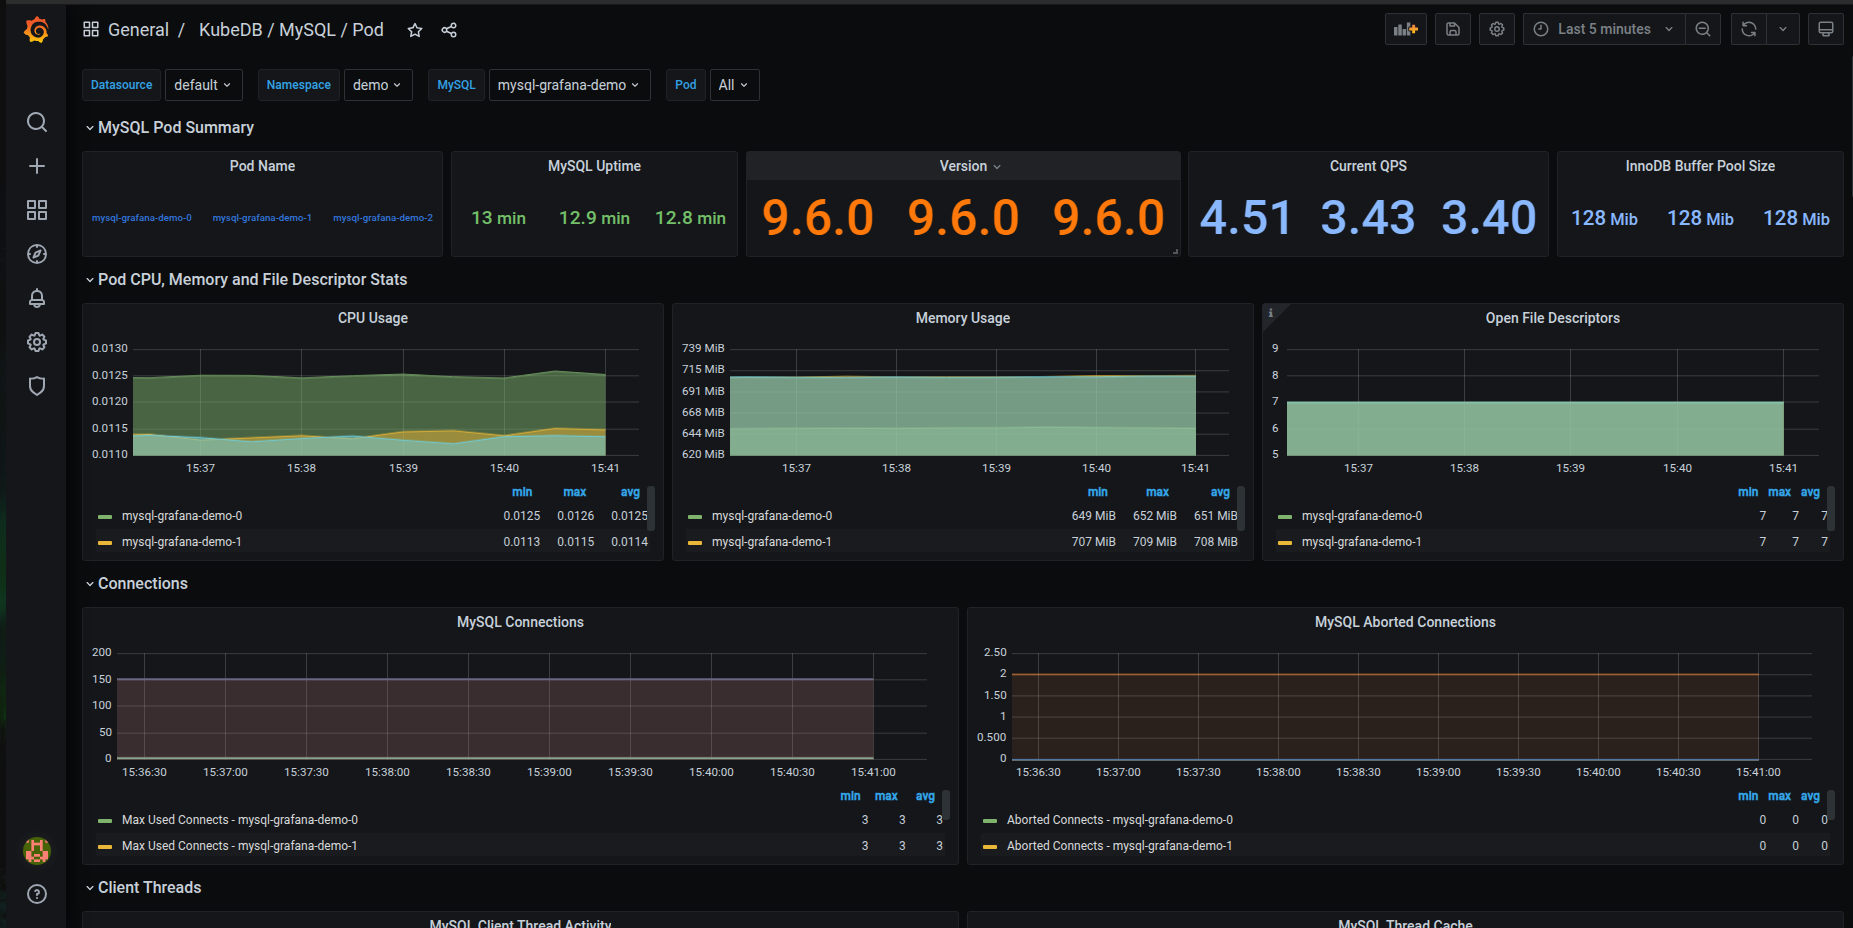Open the InnoDB Buffer Pool Size panel menu
This screenshot has width=1853, height=928.
(x=1700, y=166)
